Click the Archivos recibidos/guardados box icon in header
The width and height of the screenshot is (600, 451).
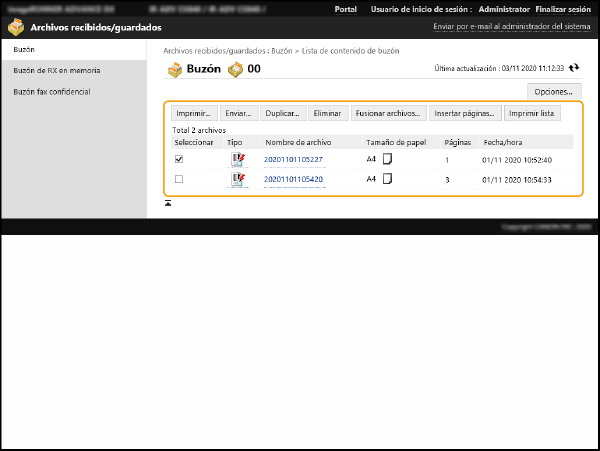(16, 27)
